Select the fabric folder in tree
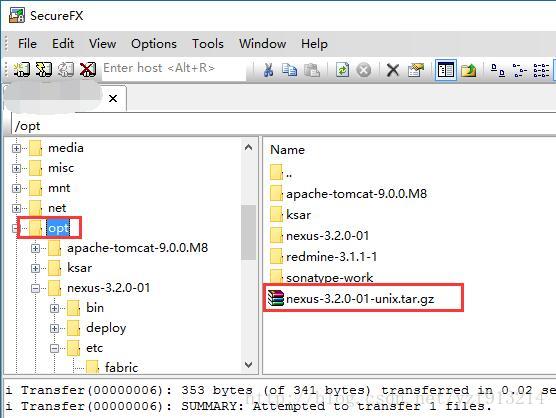This screenshot has width=556, height=418. 121,368
